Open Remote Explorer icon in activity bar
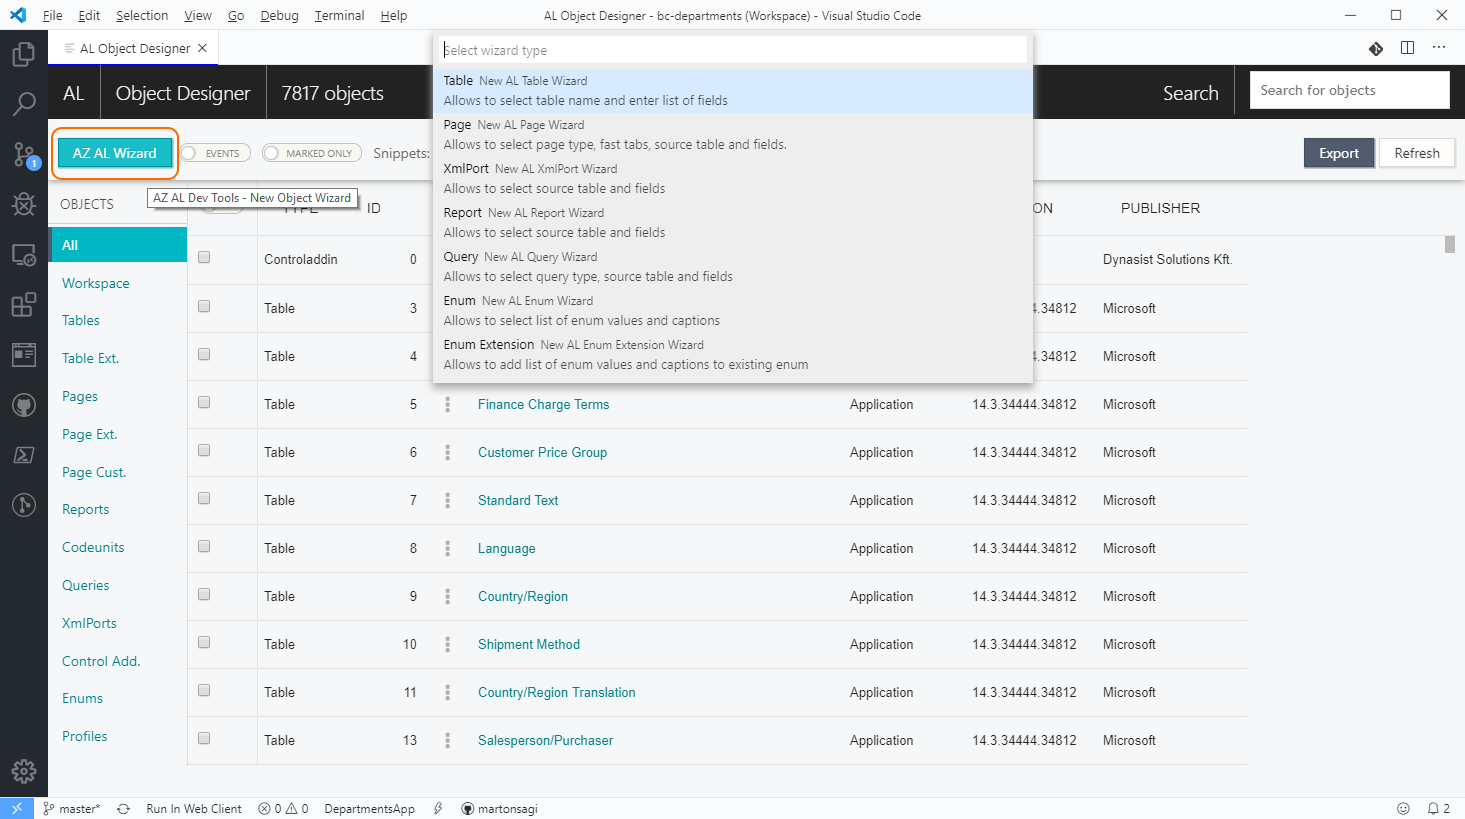This screenshot has height=819, width=1465. [23, 255]
